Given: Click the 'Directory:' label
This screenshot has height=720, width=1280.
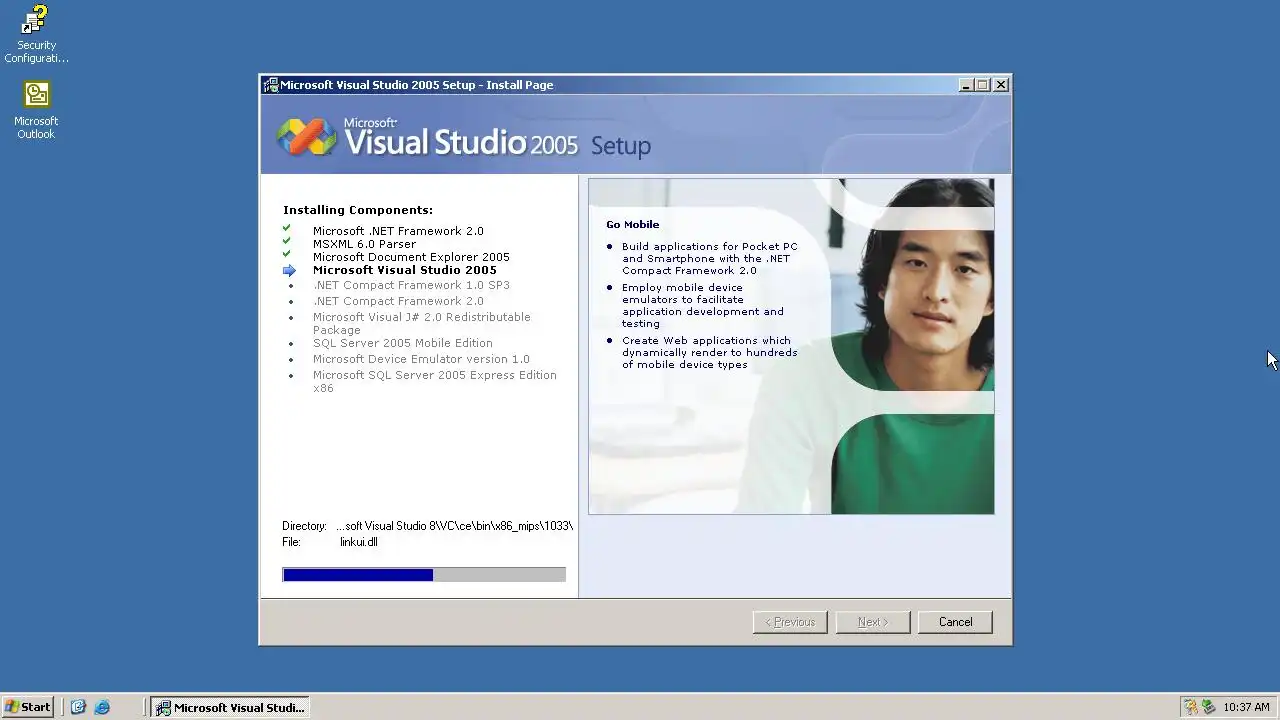Looking at the screenshot, I should 304,526.
